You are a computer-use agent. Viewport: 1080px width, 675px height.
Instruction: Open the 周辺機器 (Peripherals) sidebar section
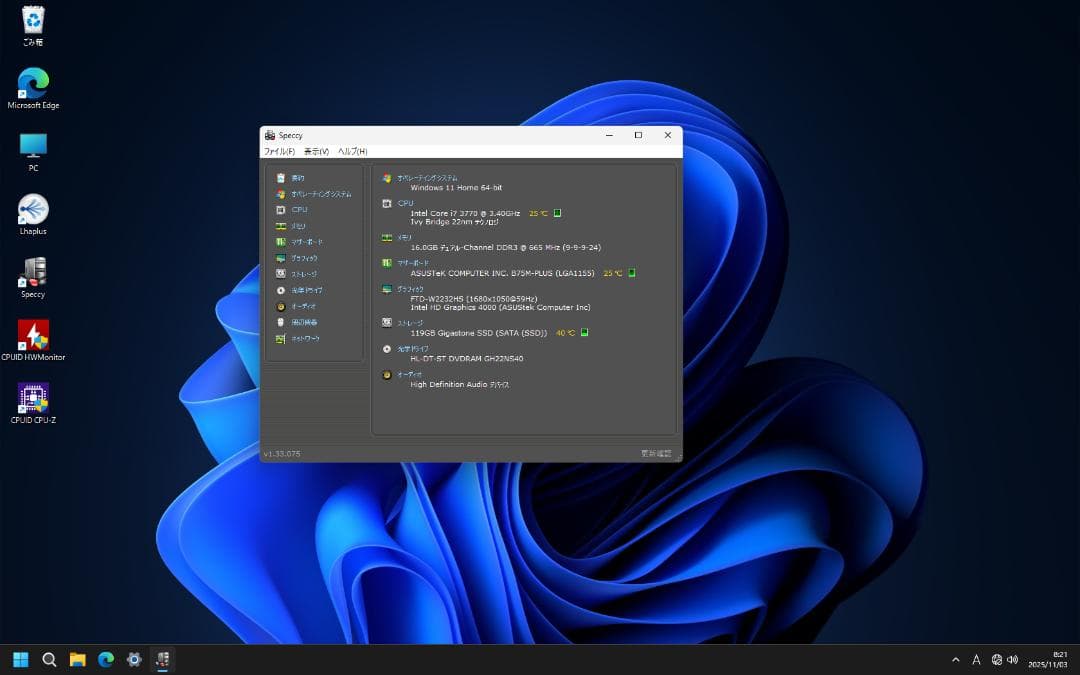(304, 322)
